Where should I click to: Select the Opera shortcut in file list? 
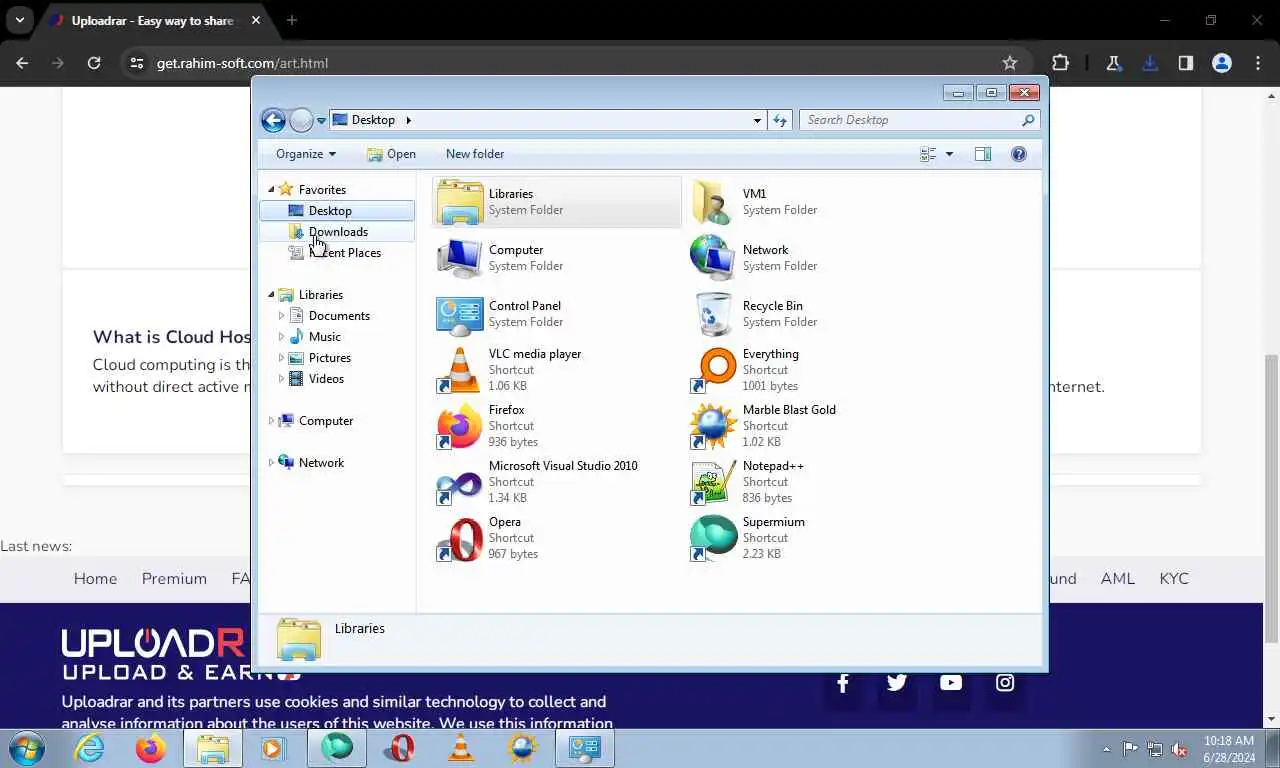460,538
